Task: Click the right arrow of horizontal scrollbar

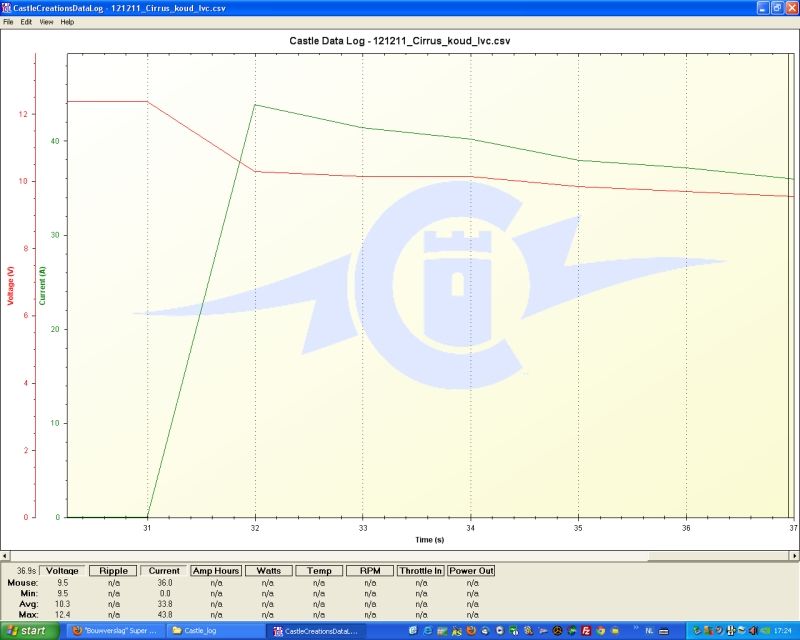Action: 795,556
